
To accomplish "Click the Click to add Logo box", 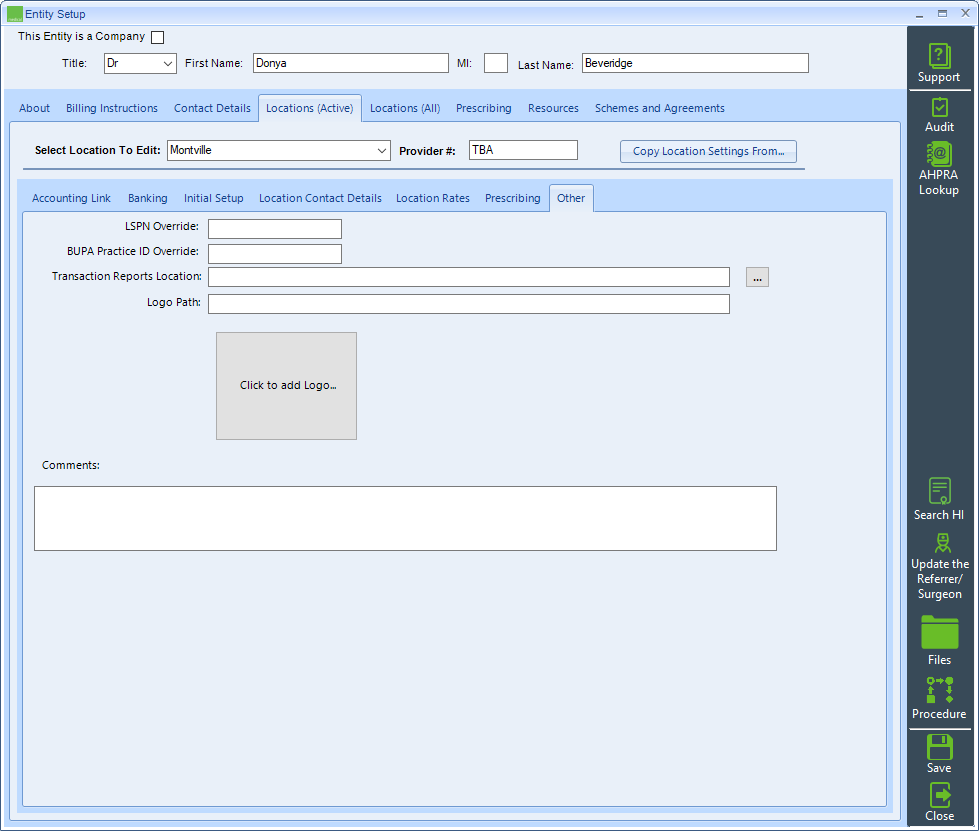I will (287, 386).
